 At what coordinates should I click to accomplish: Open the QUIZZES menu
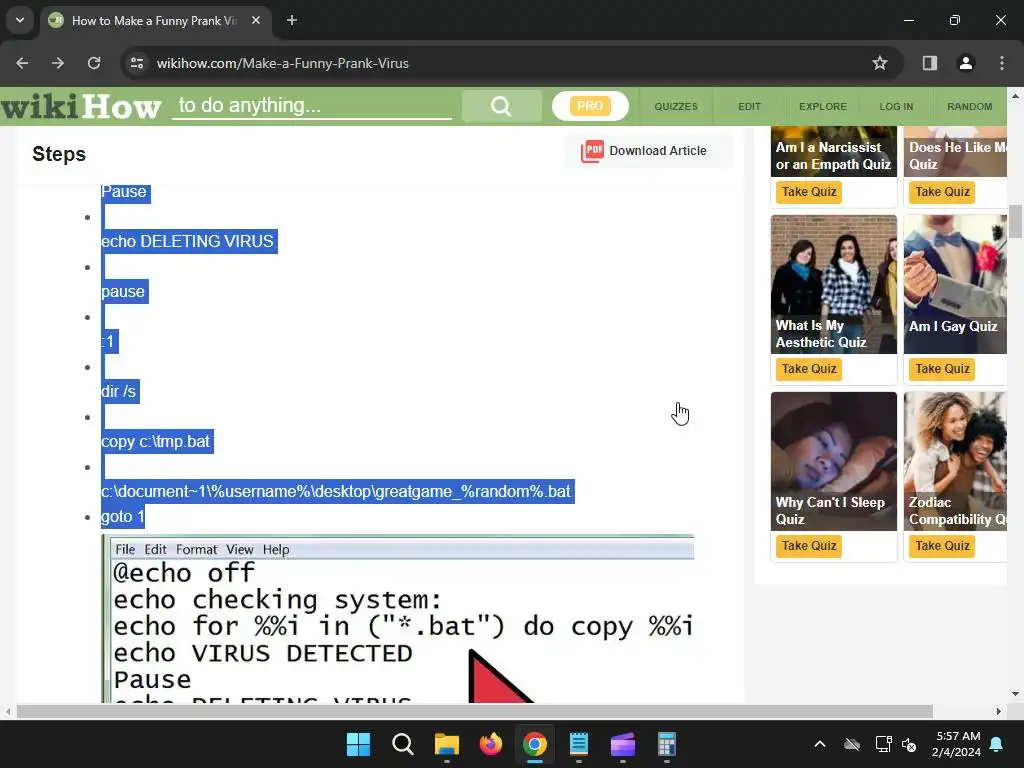676,106
